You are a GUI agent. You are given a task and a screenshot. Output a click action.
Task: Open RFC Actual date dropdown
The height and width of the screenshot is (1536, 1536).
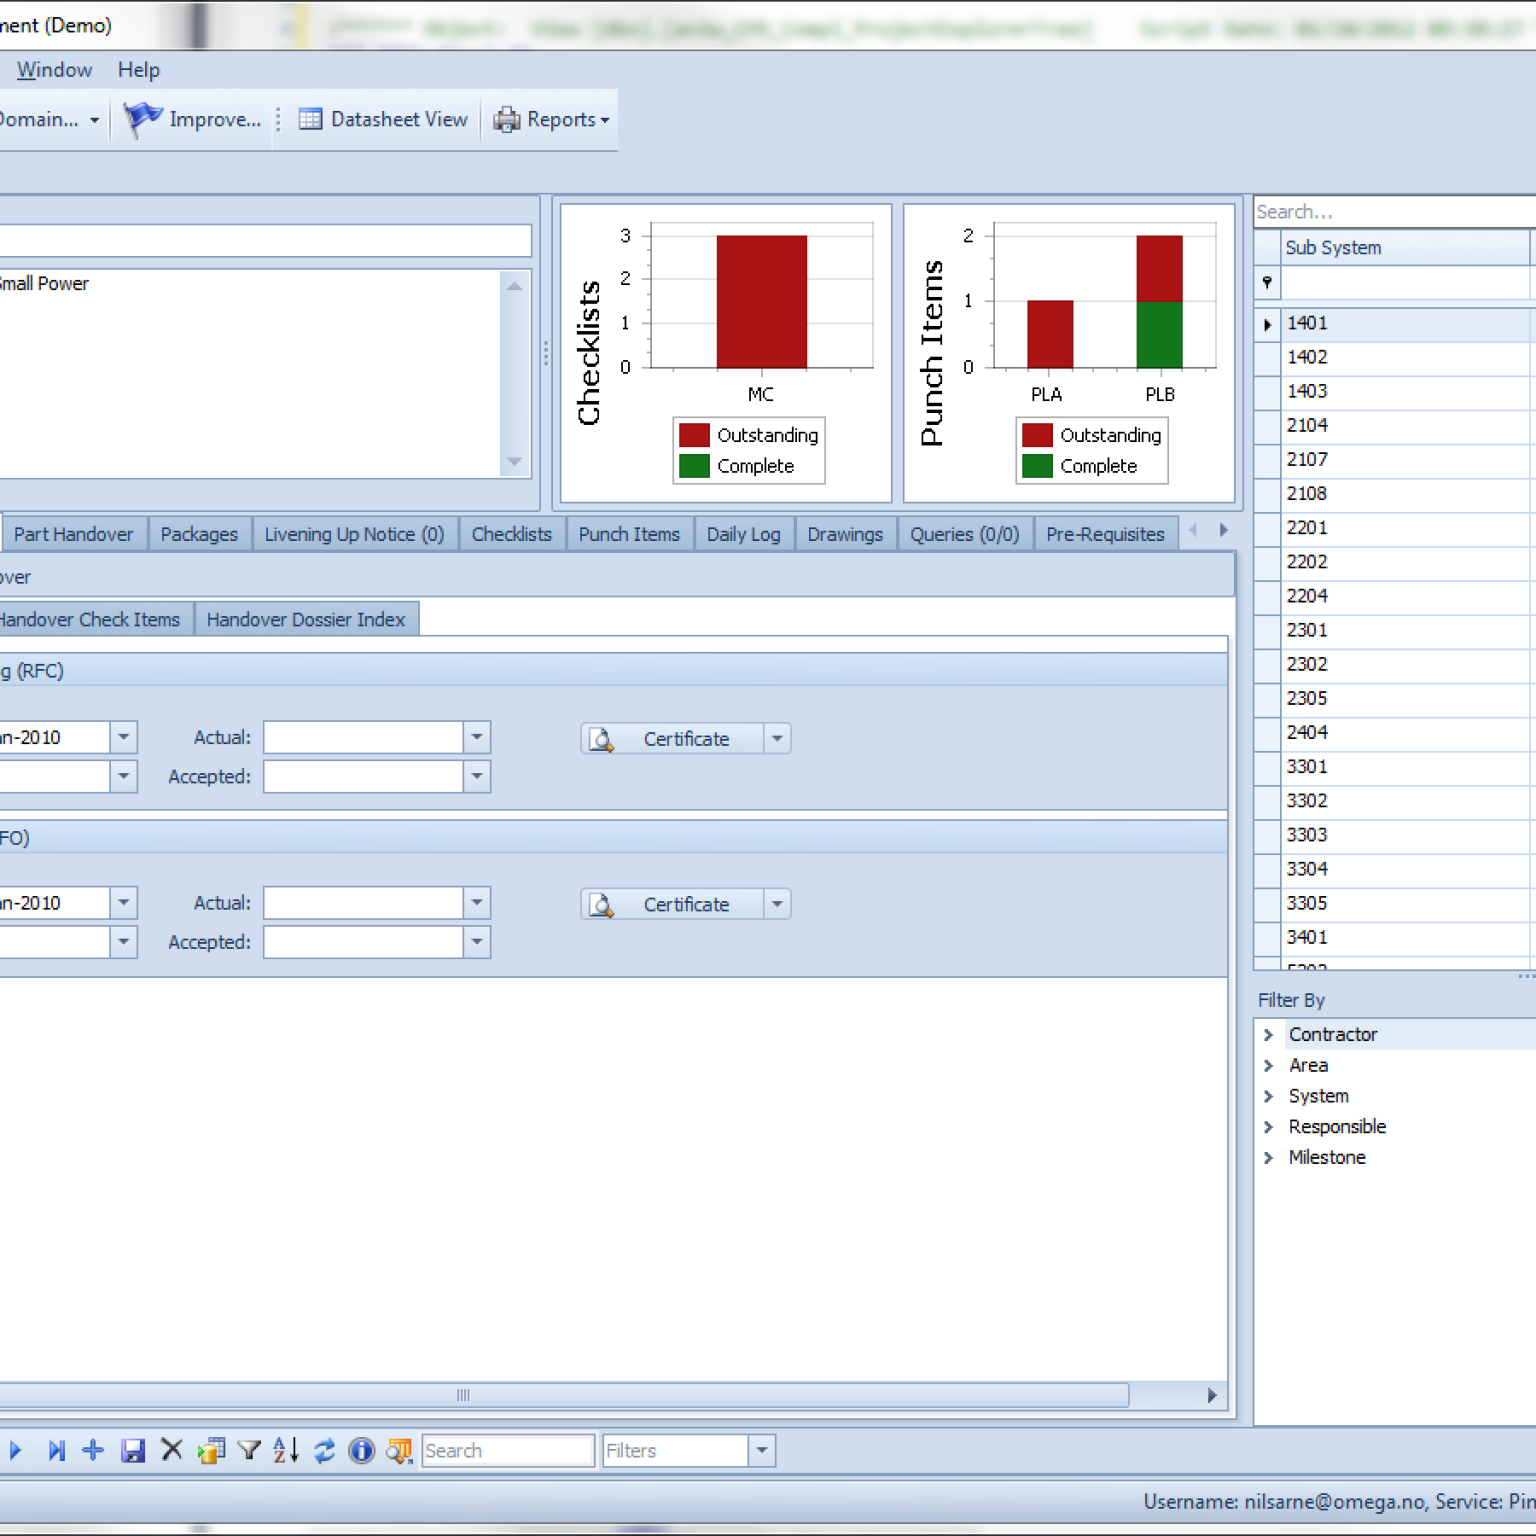477,737
